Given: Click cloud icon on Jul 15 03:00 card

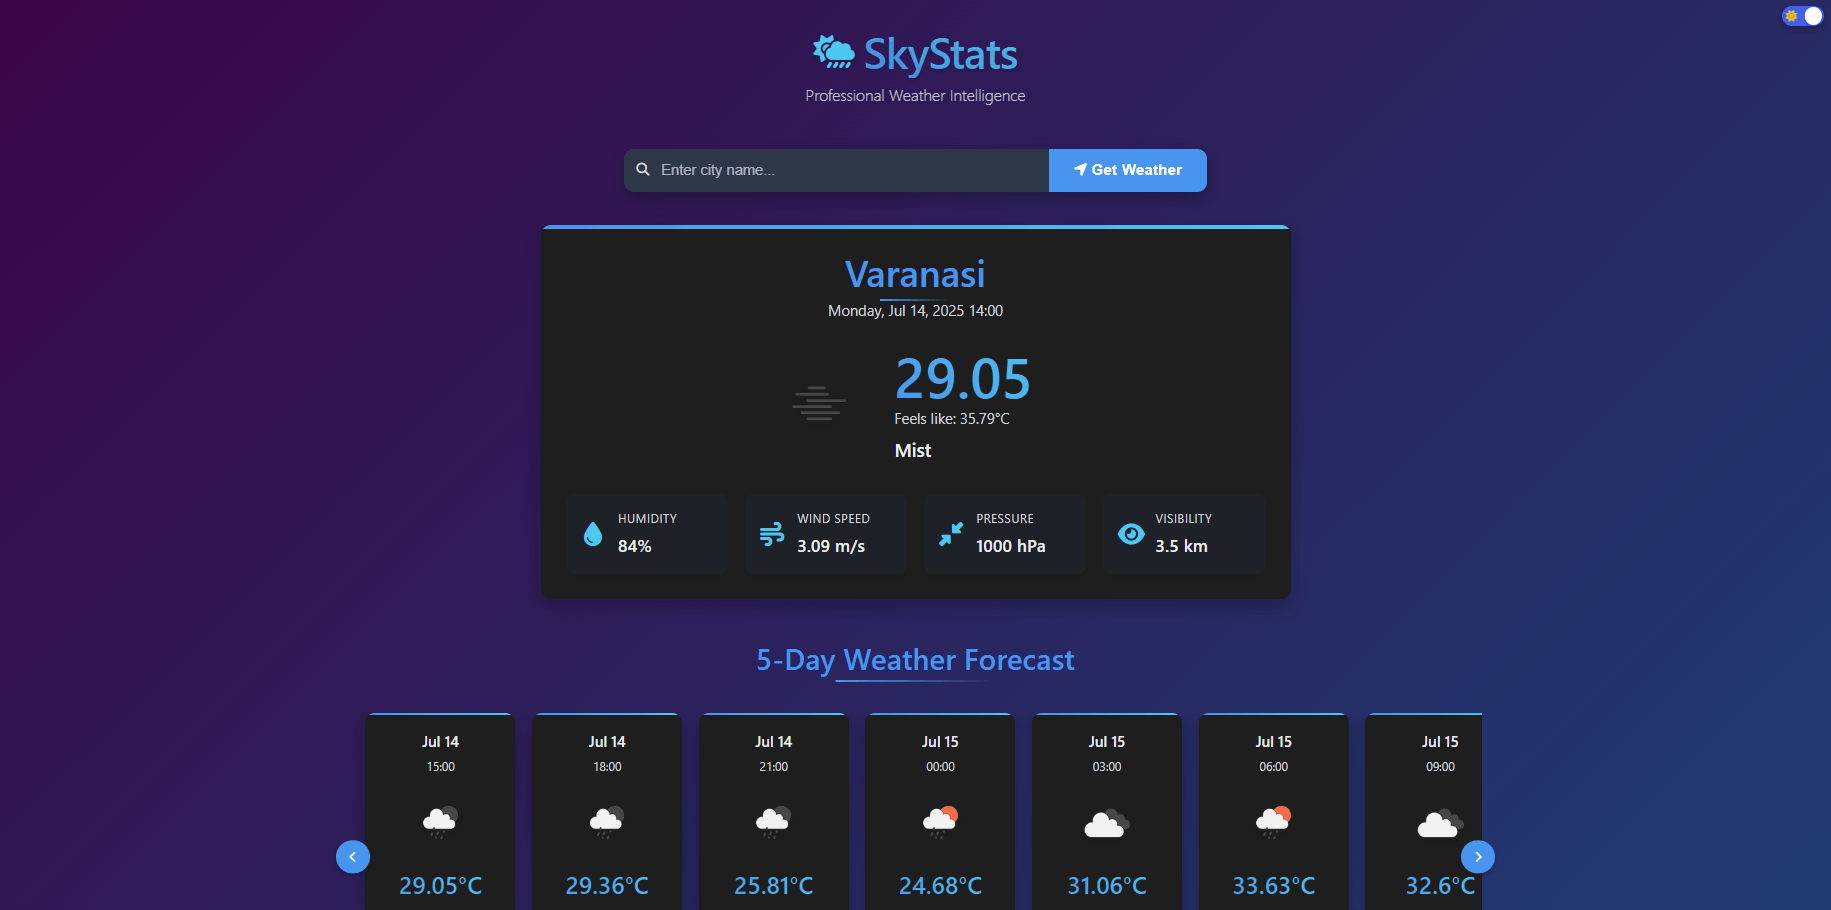Looking at the screenshot, I should coord(1107,823).
